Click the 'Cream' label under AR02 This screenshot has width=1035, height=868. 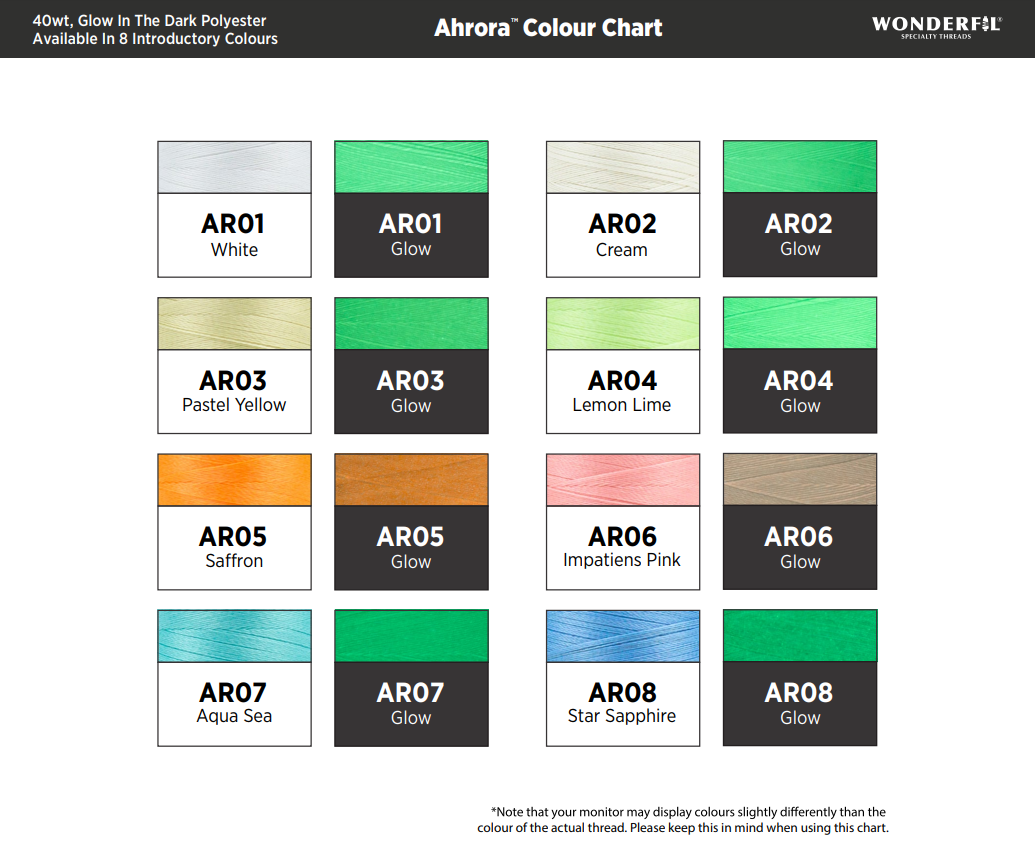[622, 250]
